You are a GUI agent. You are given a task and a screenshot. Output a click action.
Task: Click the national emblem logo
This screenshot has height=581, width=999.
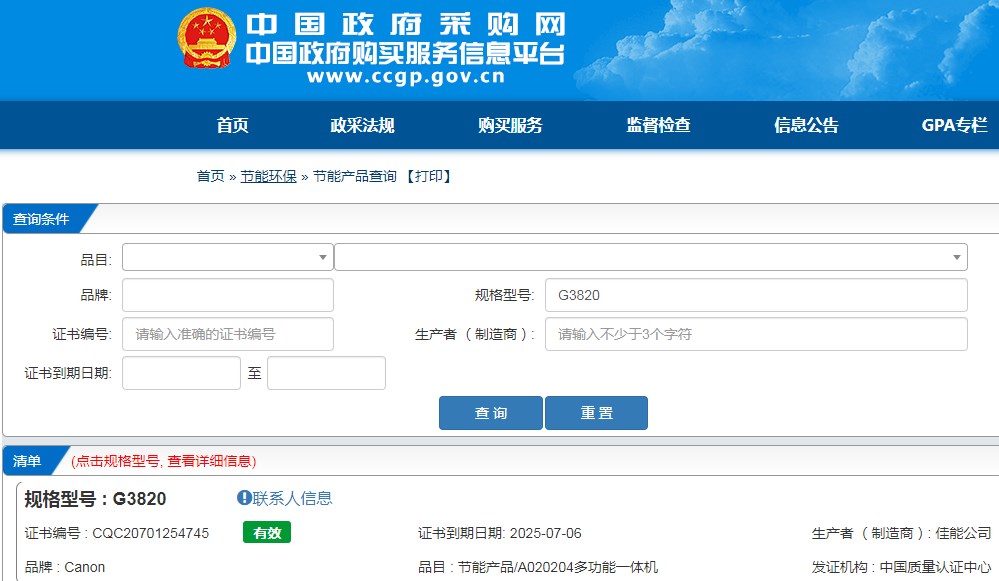click(207, 38)
